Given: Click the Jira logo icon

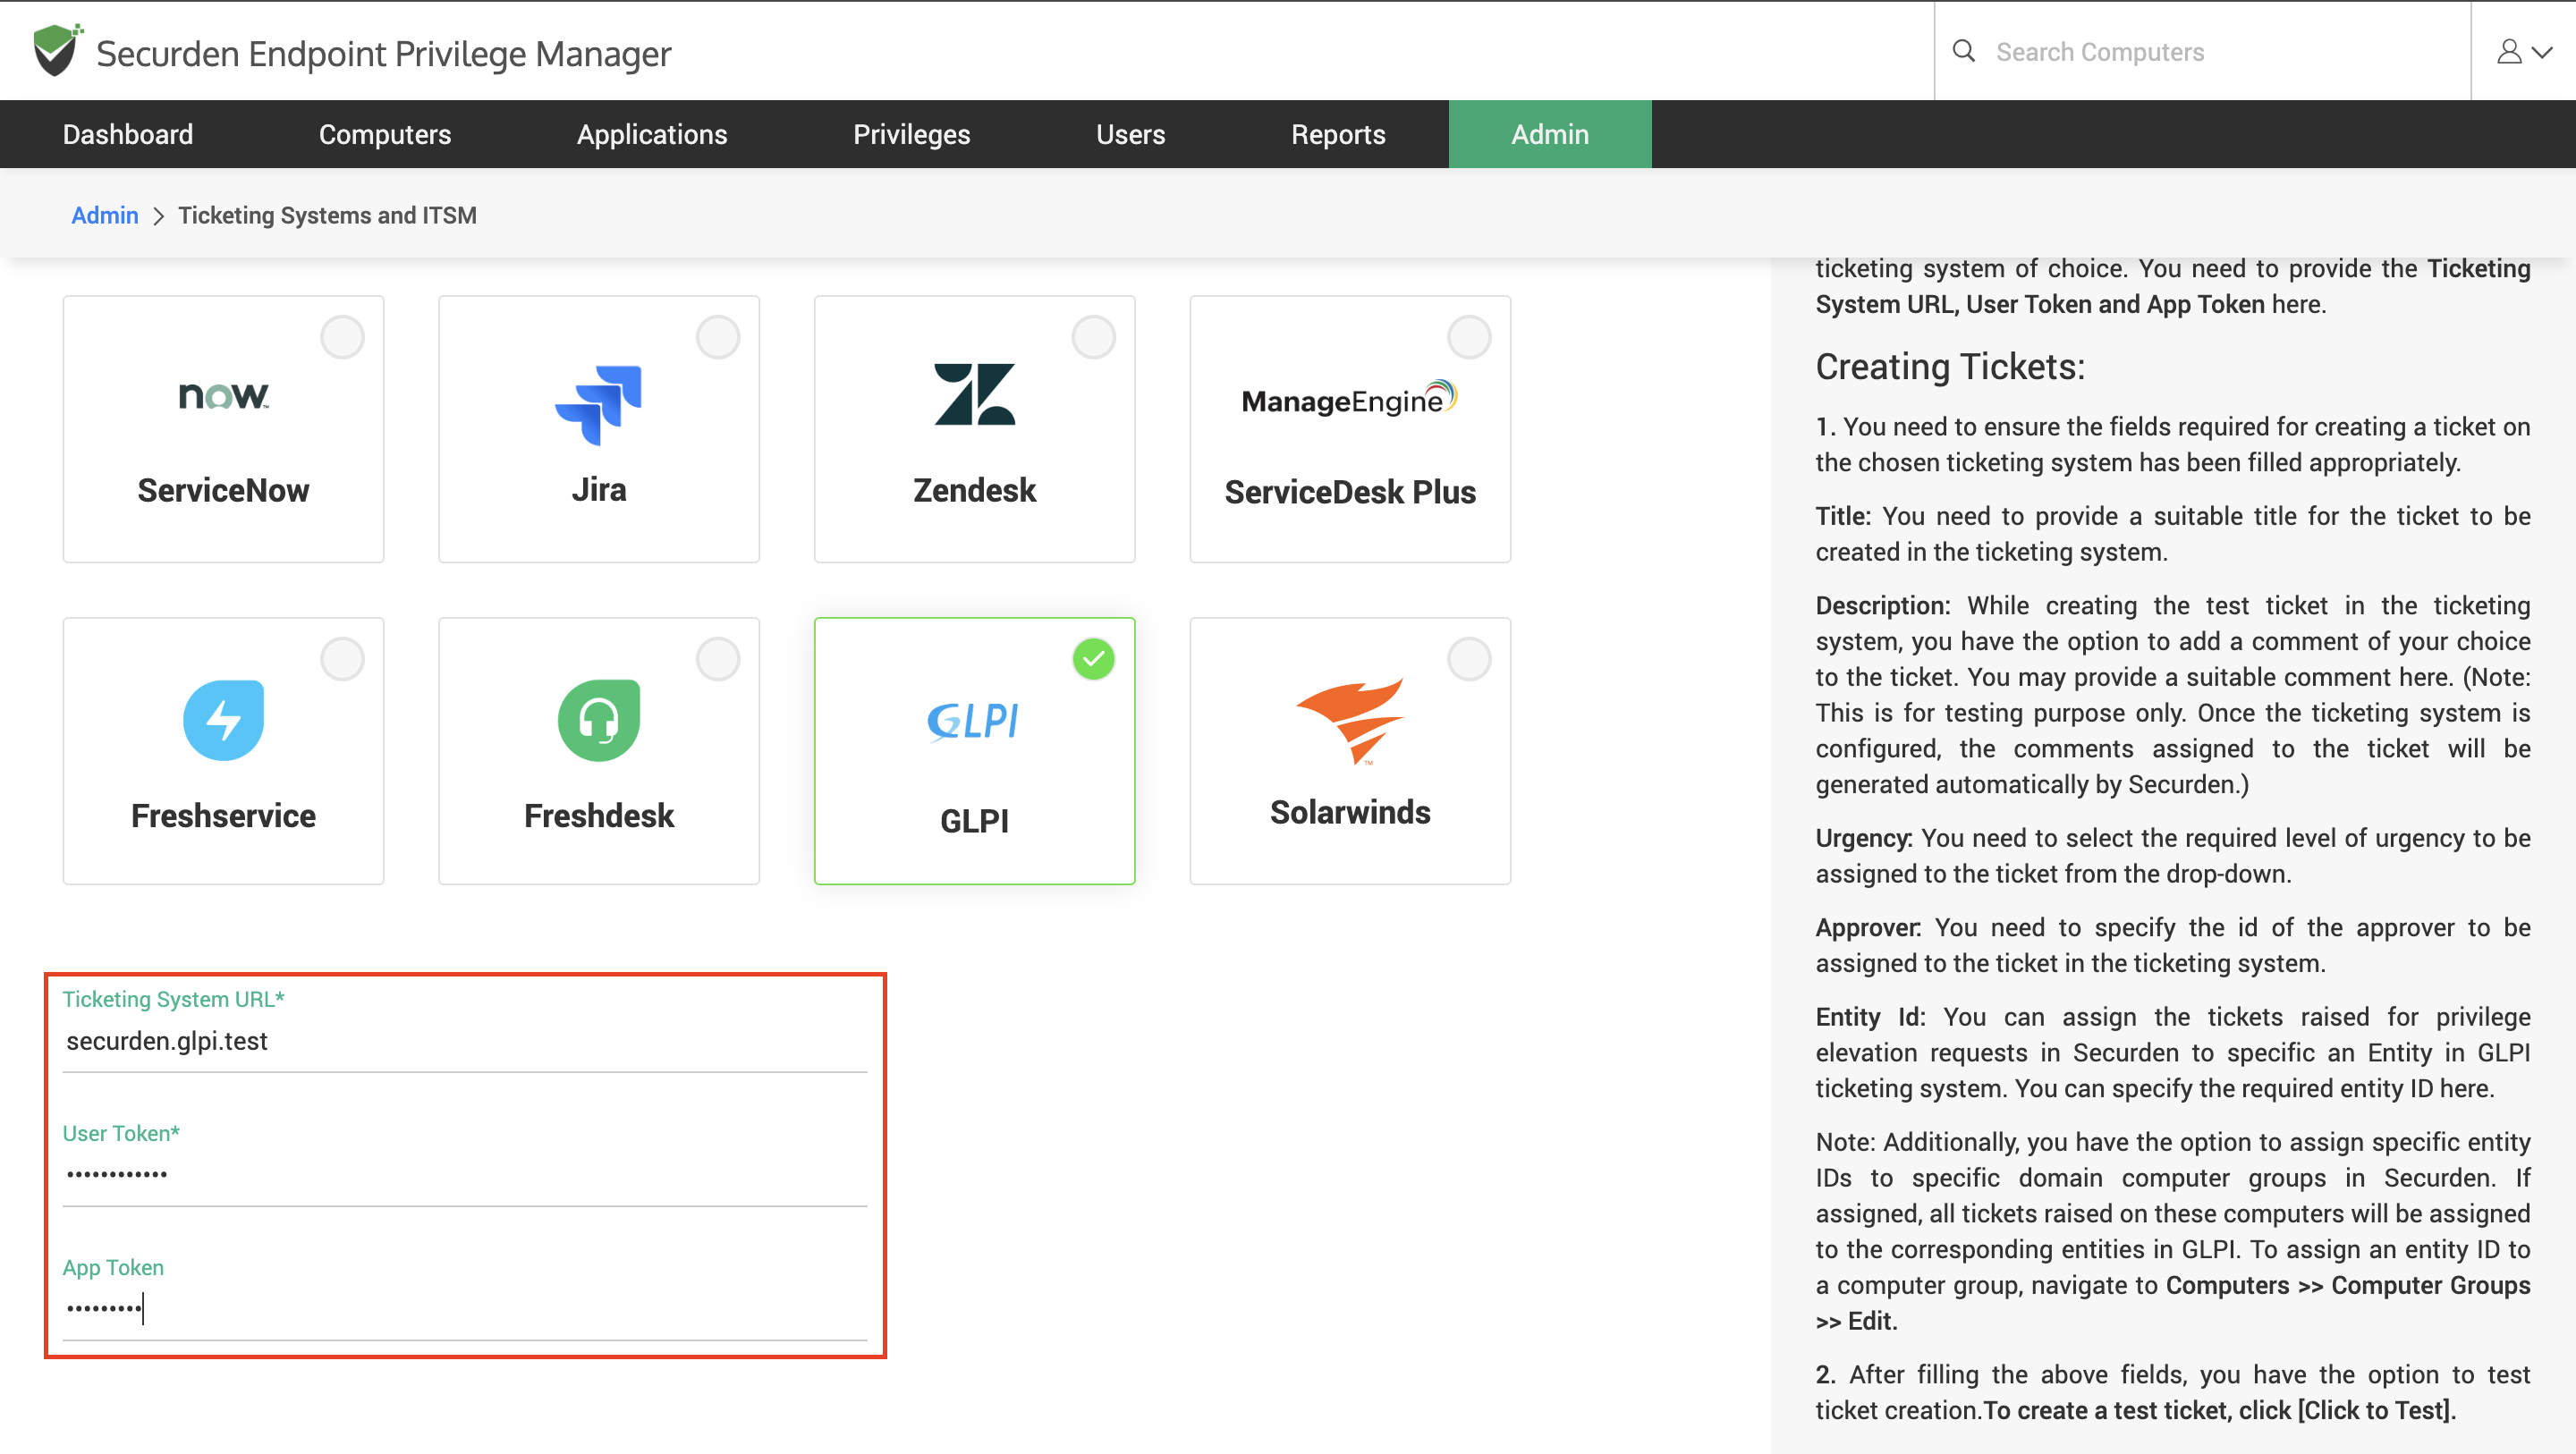Looking at the screenshot, I should pyautogui.click(x=599, y=405).
